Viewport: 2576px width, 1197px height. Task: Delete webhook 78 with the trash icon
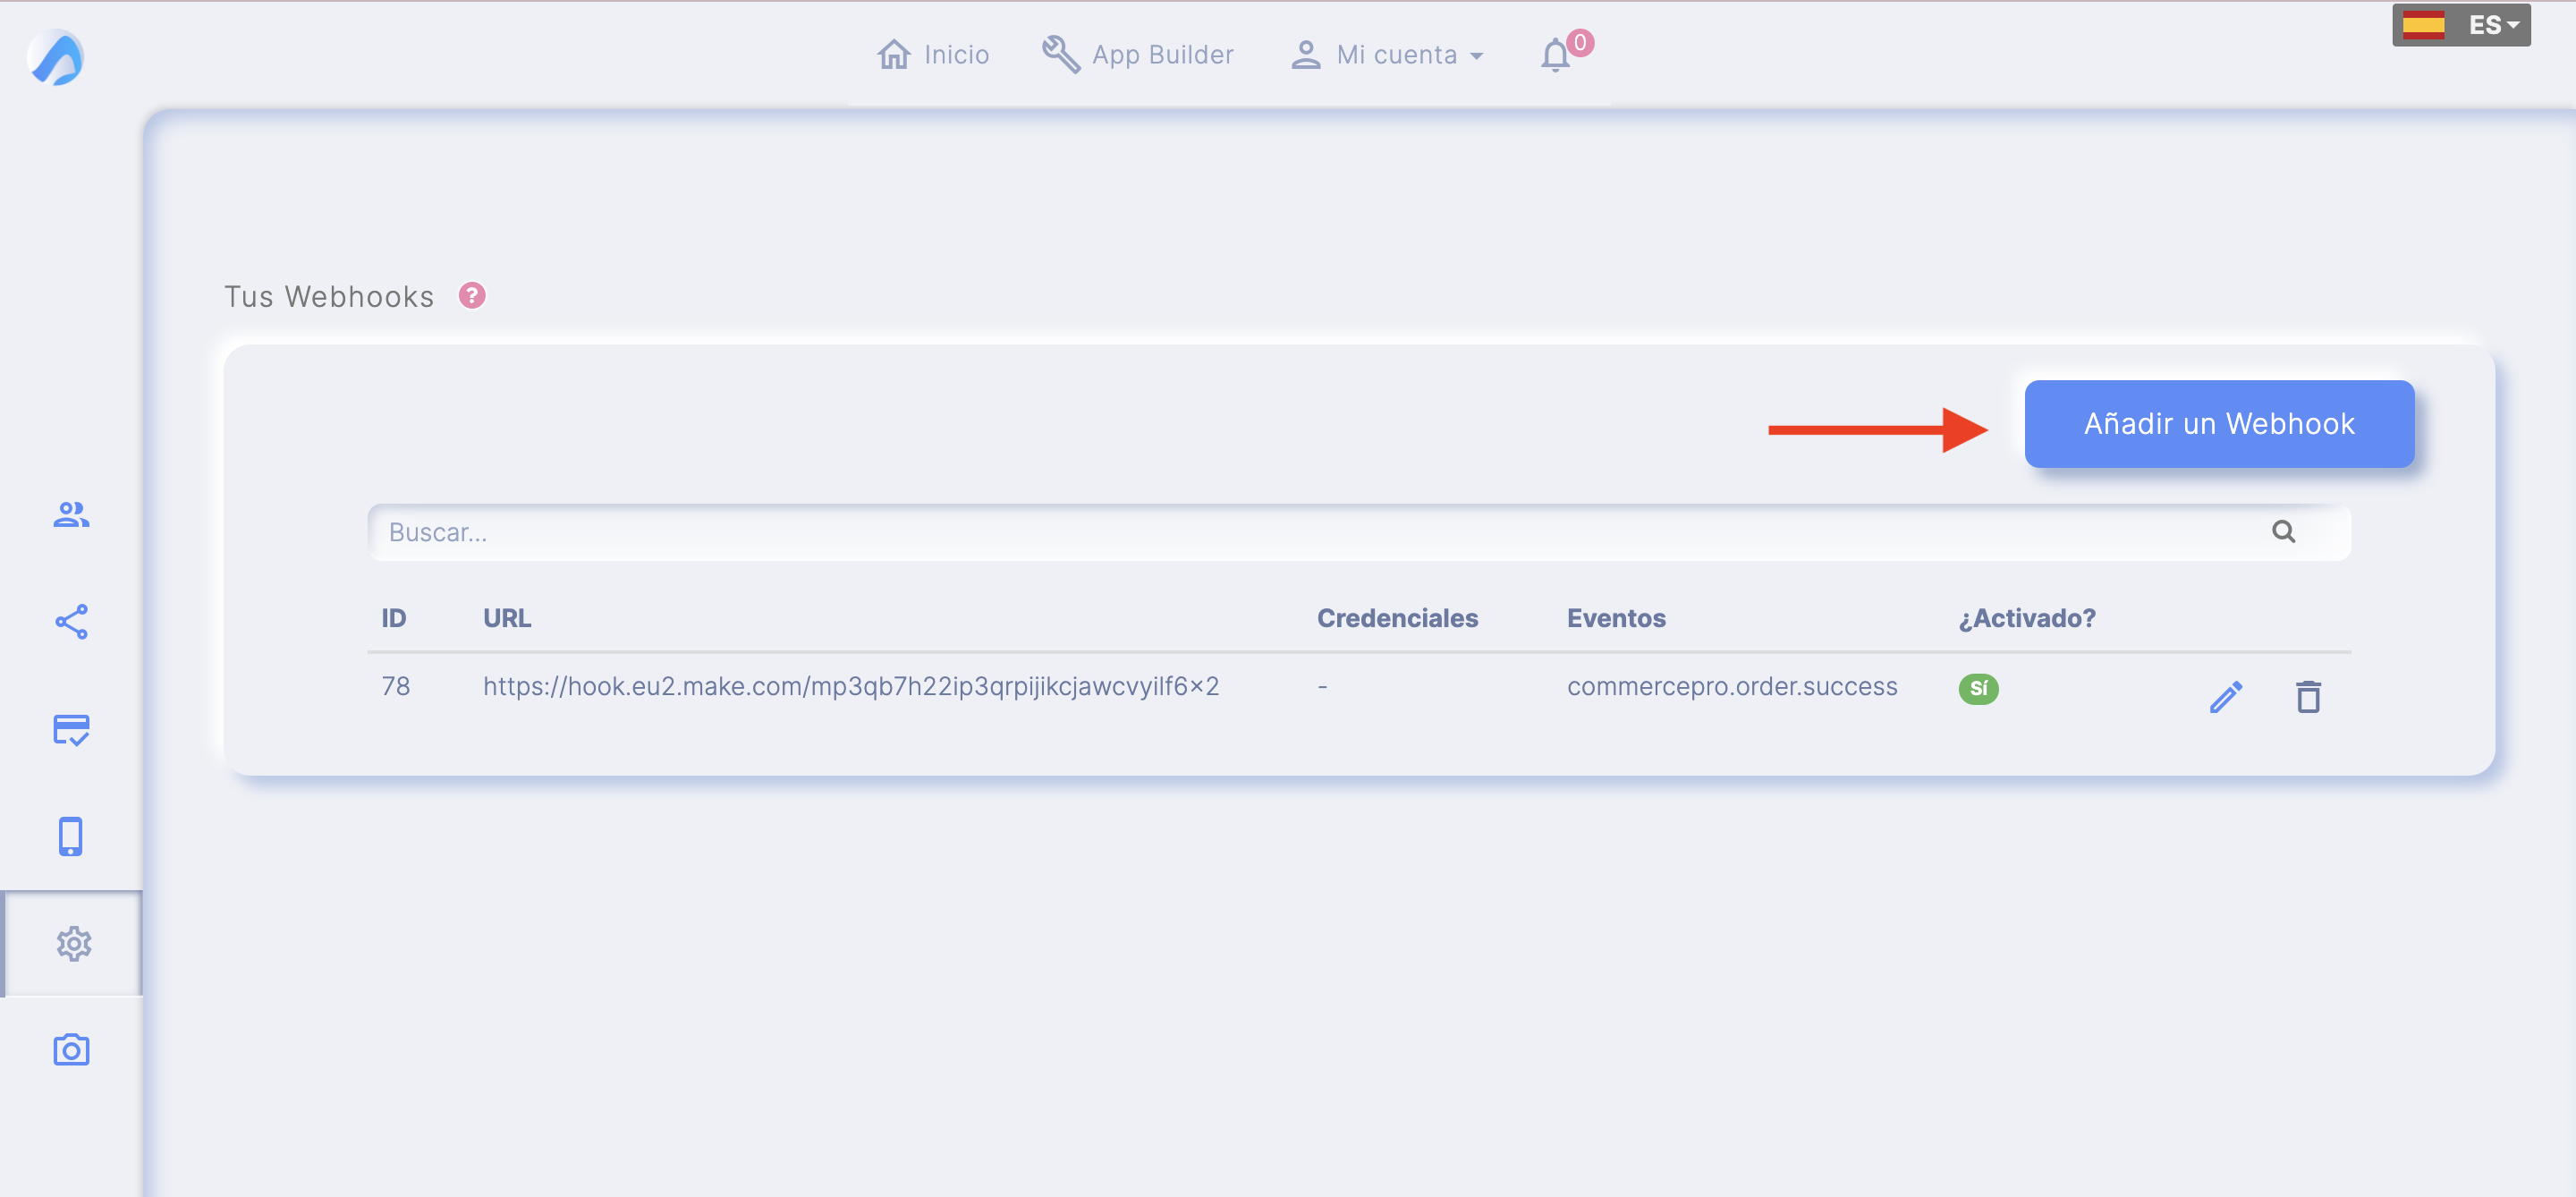(x=2308, y=696)
